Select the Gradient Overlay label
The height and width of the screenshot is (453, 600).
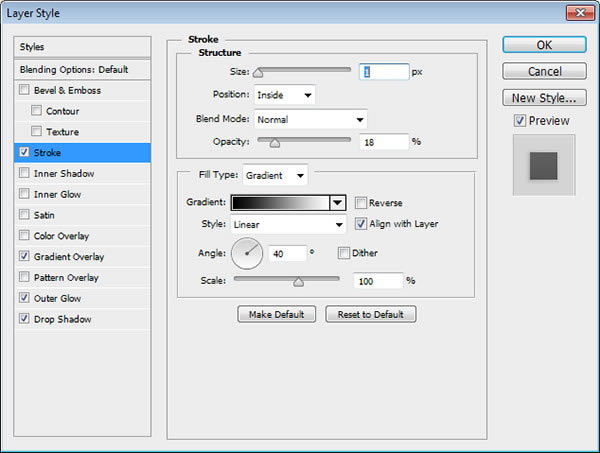(69, 256)
